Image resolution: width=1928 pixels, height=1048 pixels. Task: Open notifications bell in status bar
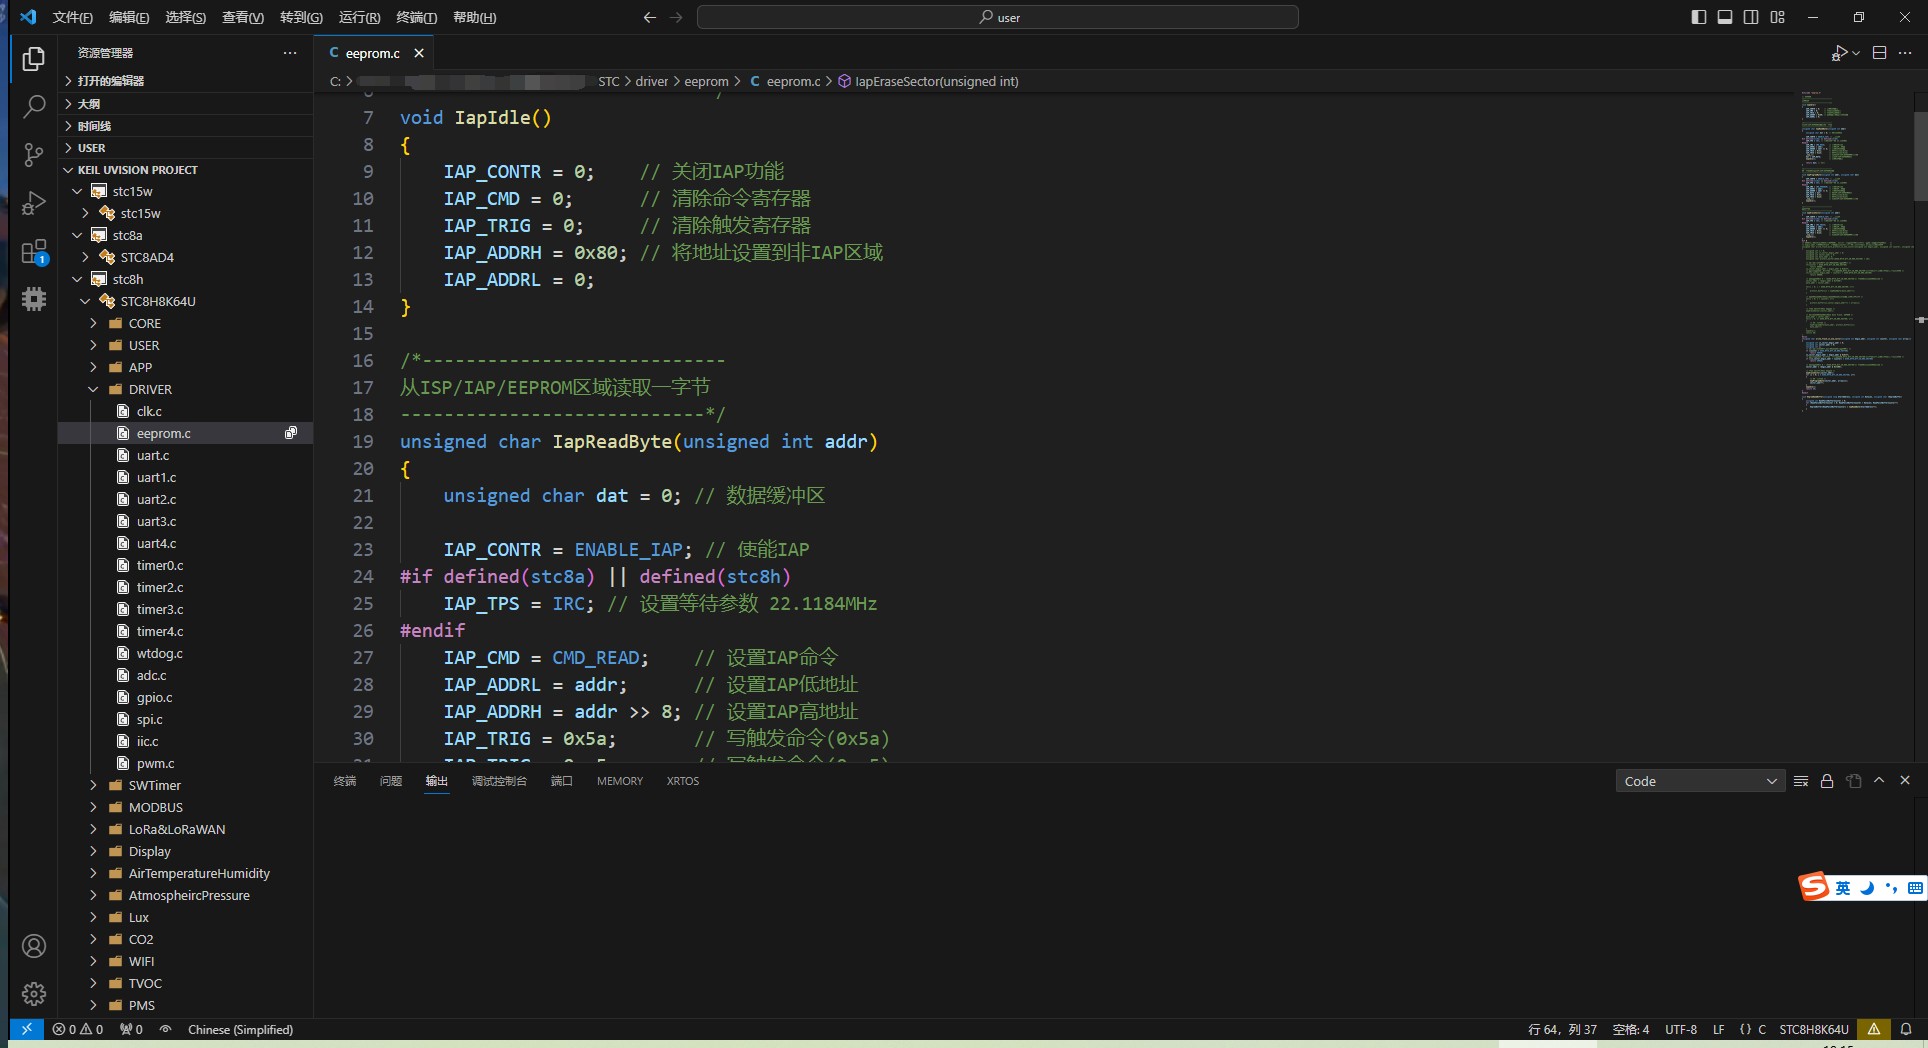pos(1906,1029)
